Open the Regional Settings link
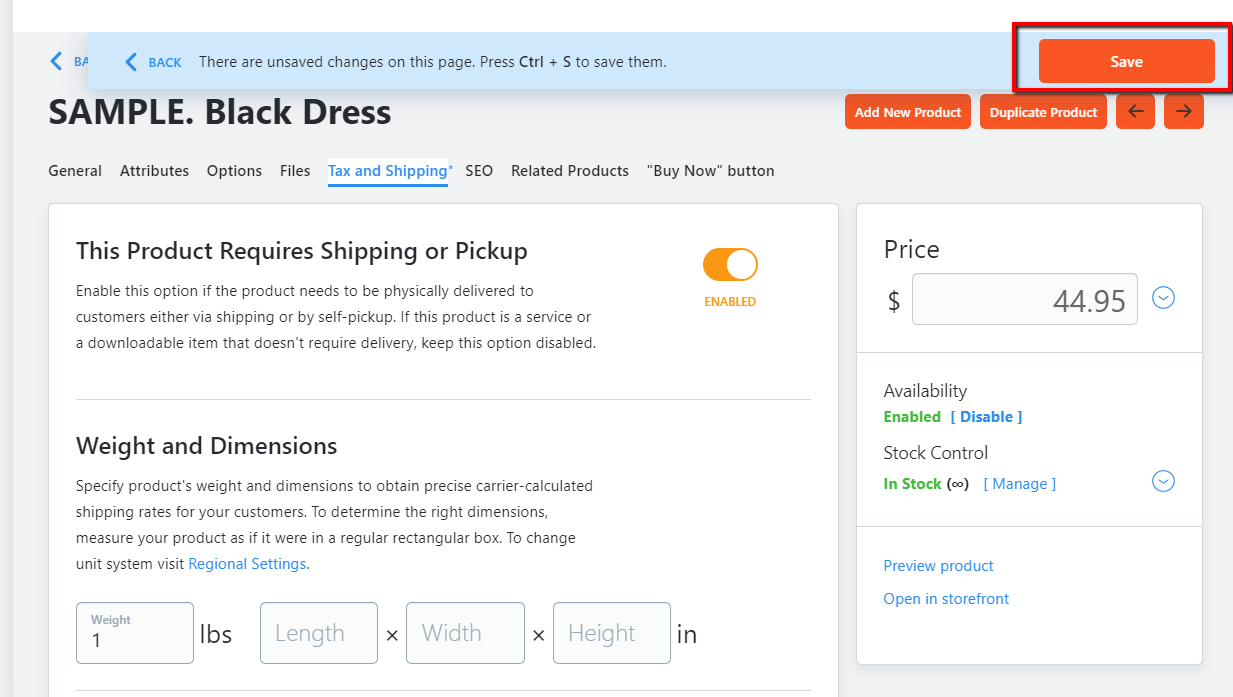 (247, 564)
